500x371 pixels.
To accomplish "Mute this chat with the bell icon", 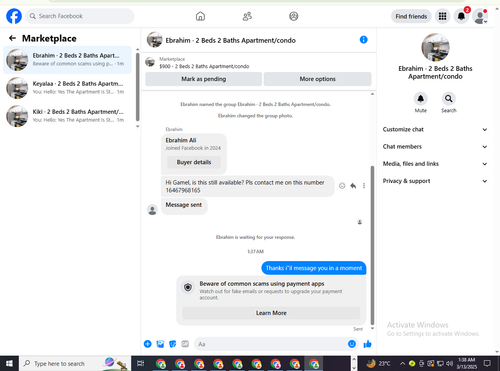I will tap(421, 99).
